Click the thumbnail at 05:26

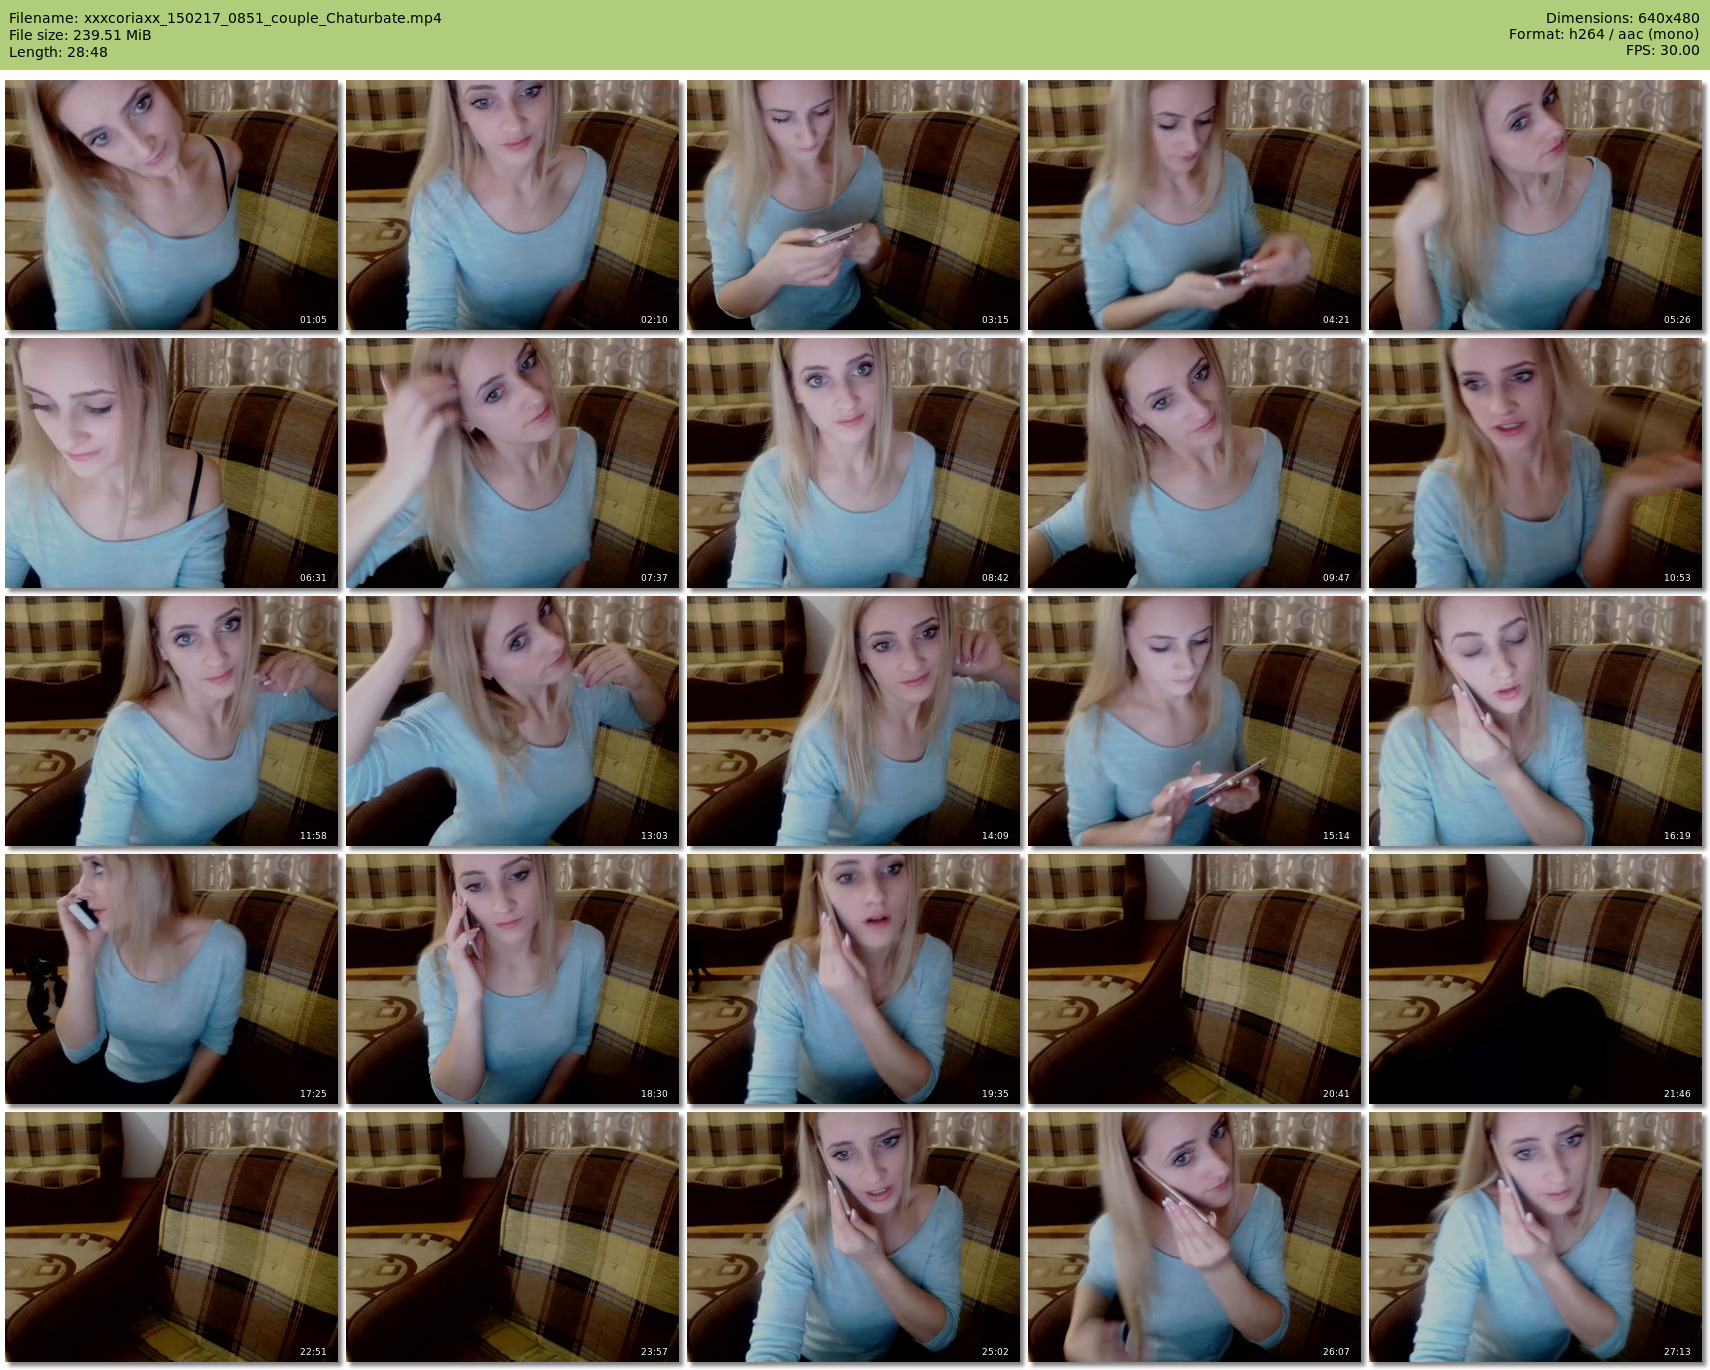point(1535,205)
